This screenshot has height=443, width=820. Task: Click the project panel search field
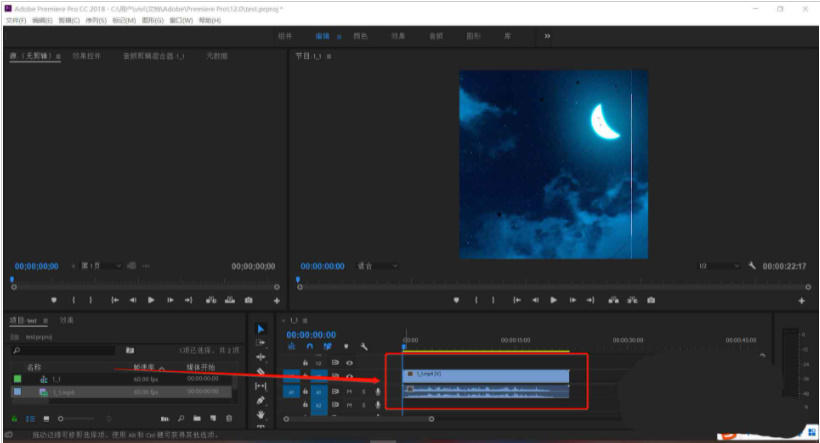pyautogui.click(x=65, y=351)
